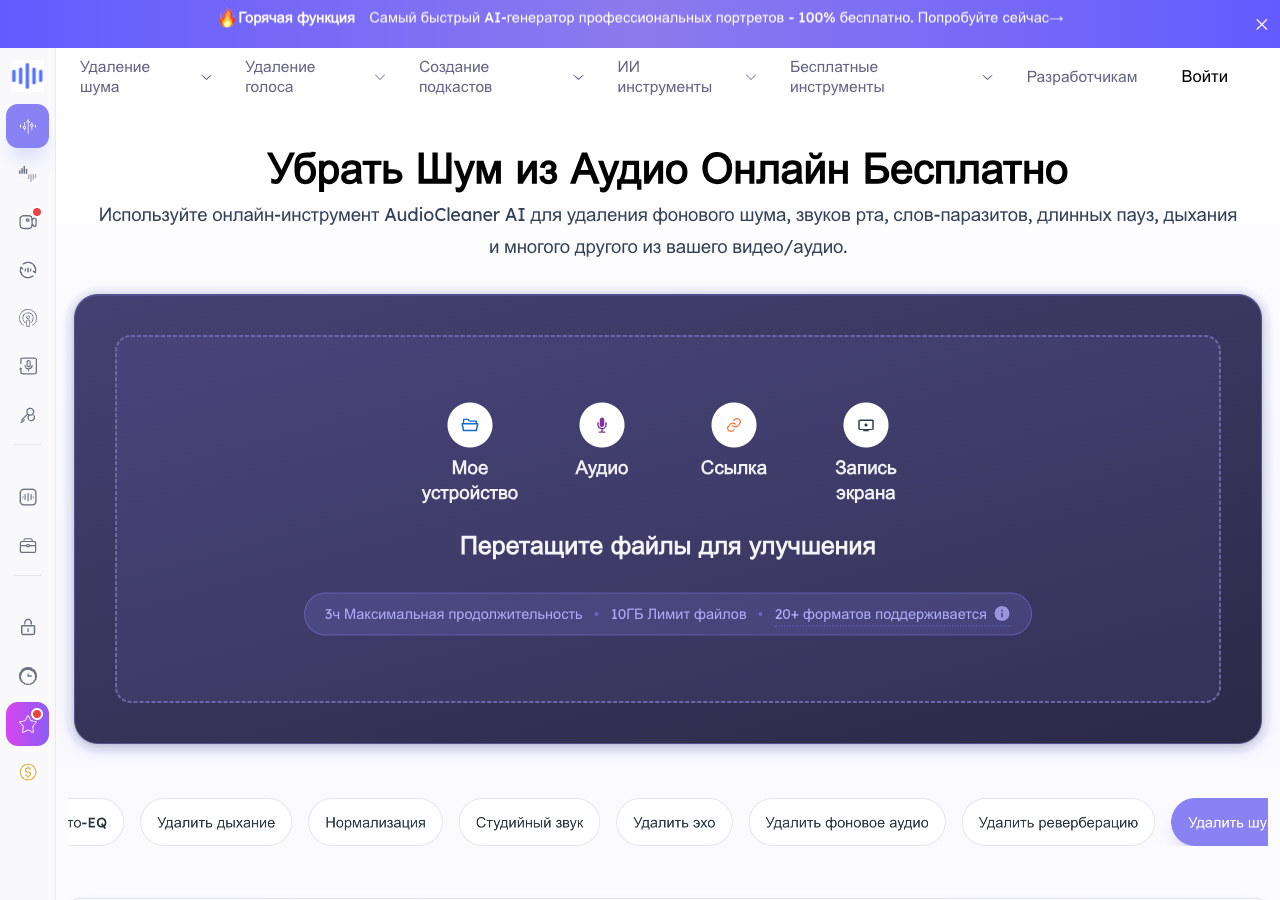Choose the Мое устройство folder icon
The width and height of the screenshot is (1280, 900).
470,425
